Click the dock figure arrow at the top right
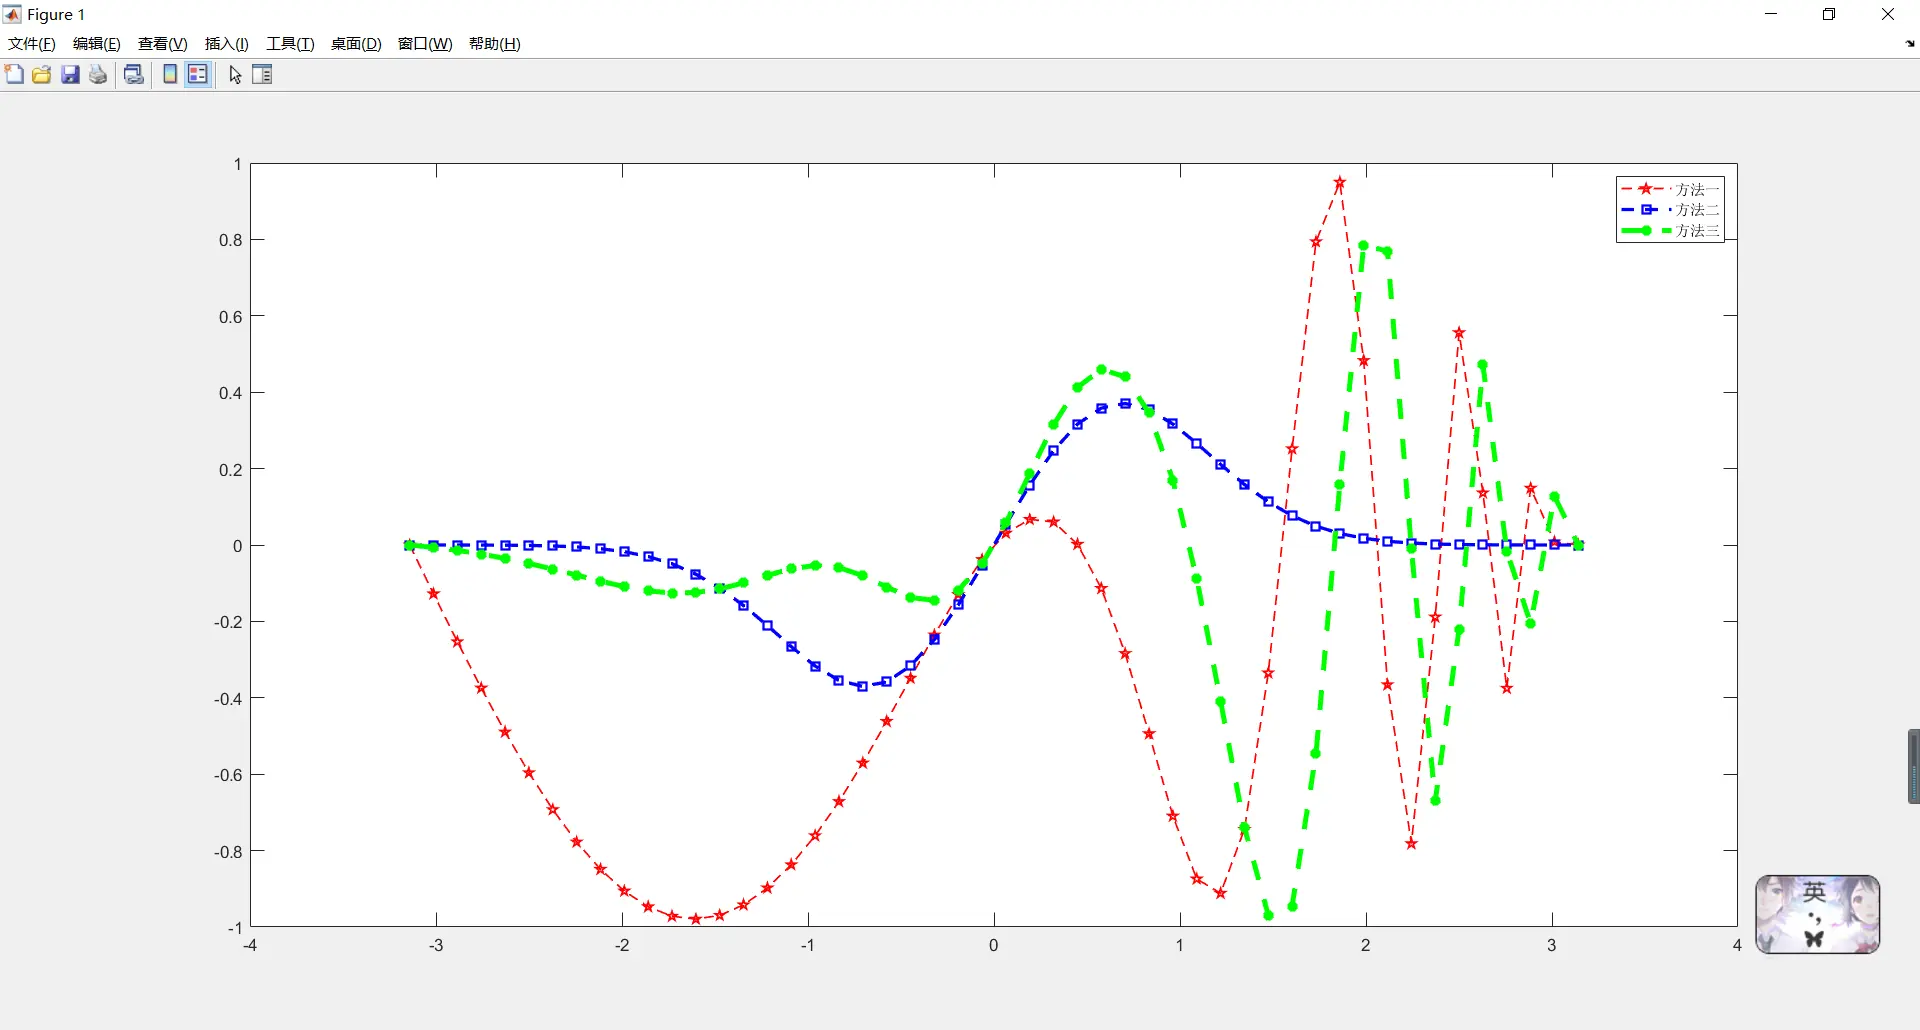This screenshot has width=1920, height=1030. pos(1910,44)
